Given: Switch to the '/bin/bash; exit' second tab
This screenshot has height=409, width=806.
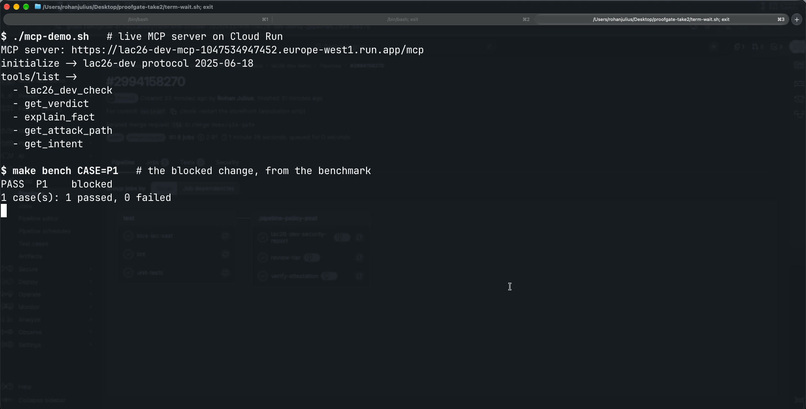Looking at the screenshot, I should [402, 20].
